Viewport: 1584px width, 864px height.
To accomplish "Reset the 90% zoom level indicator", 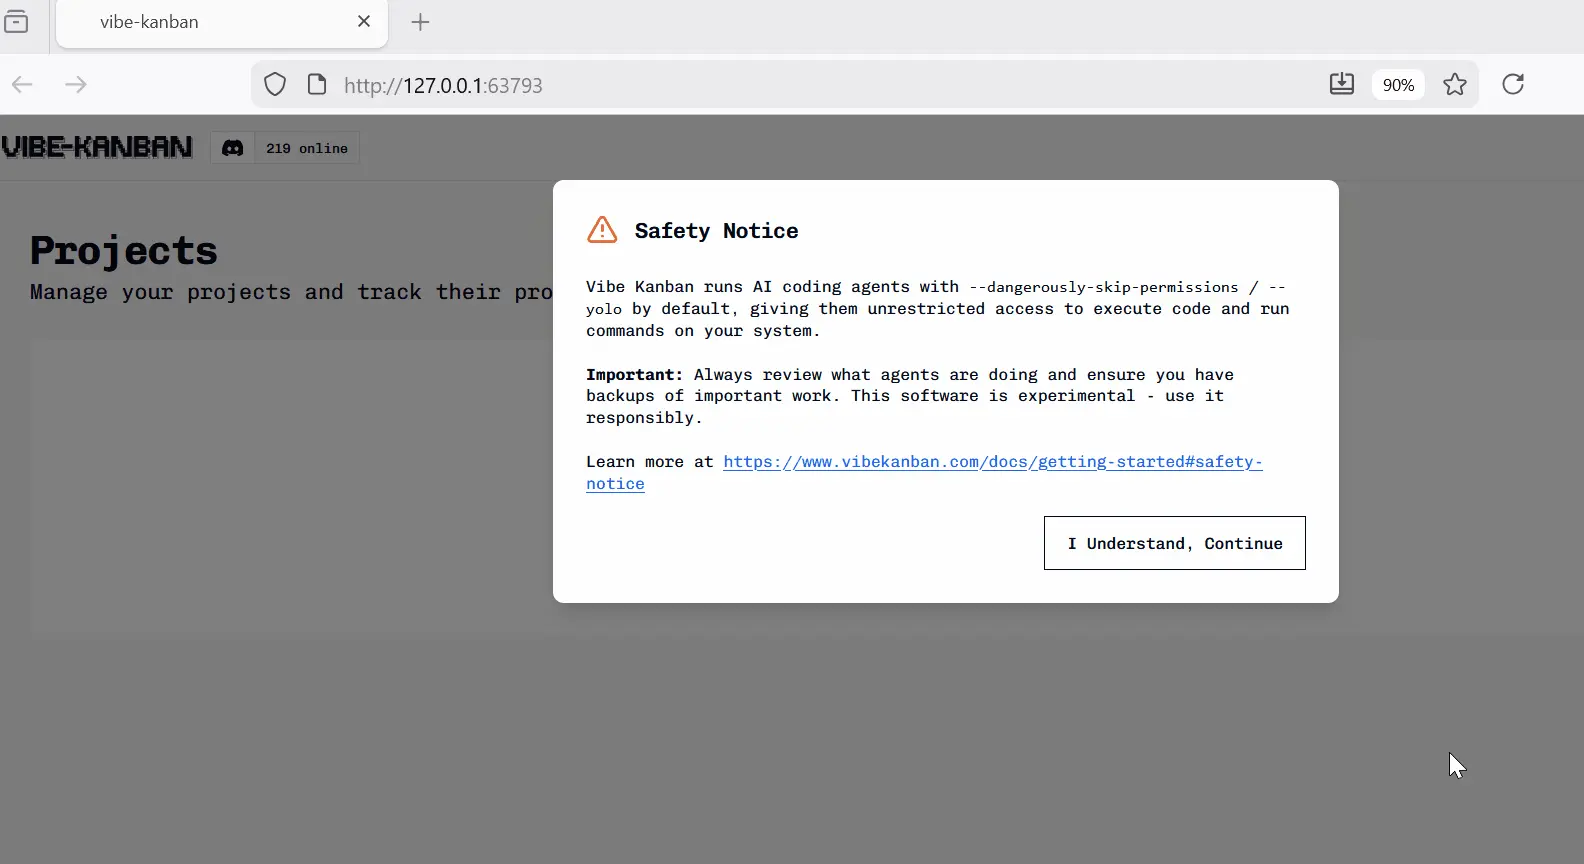I will click(1398, 85).
